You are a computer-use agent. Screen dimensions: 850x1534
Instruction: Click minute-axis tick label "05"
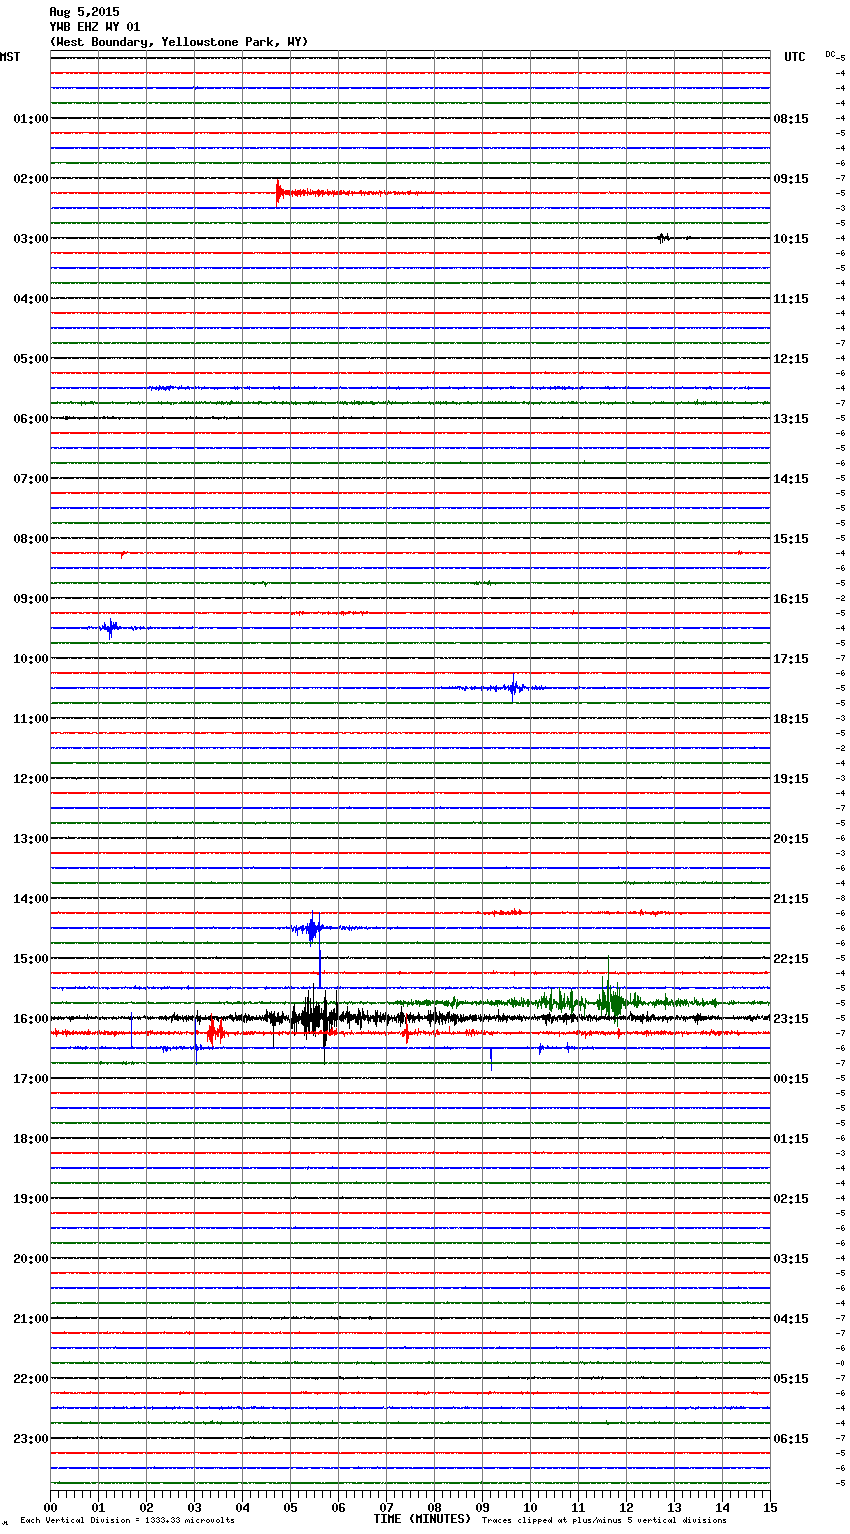coord(290,1507)
